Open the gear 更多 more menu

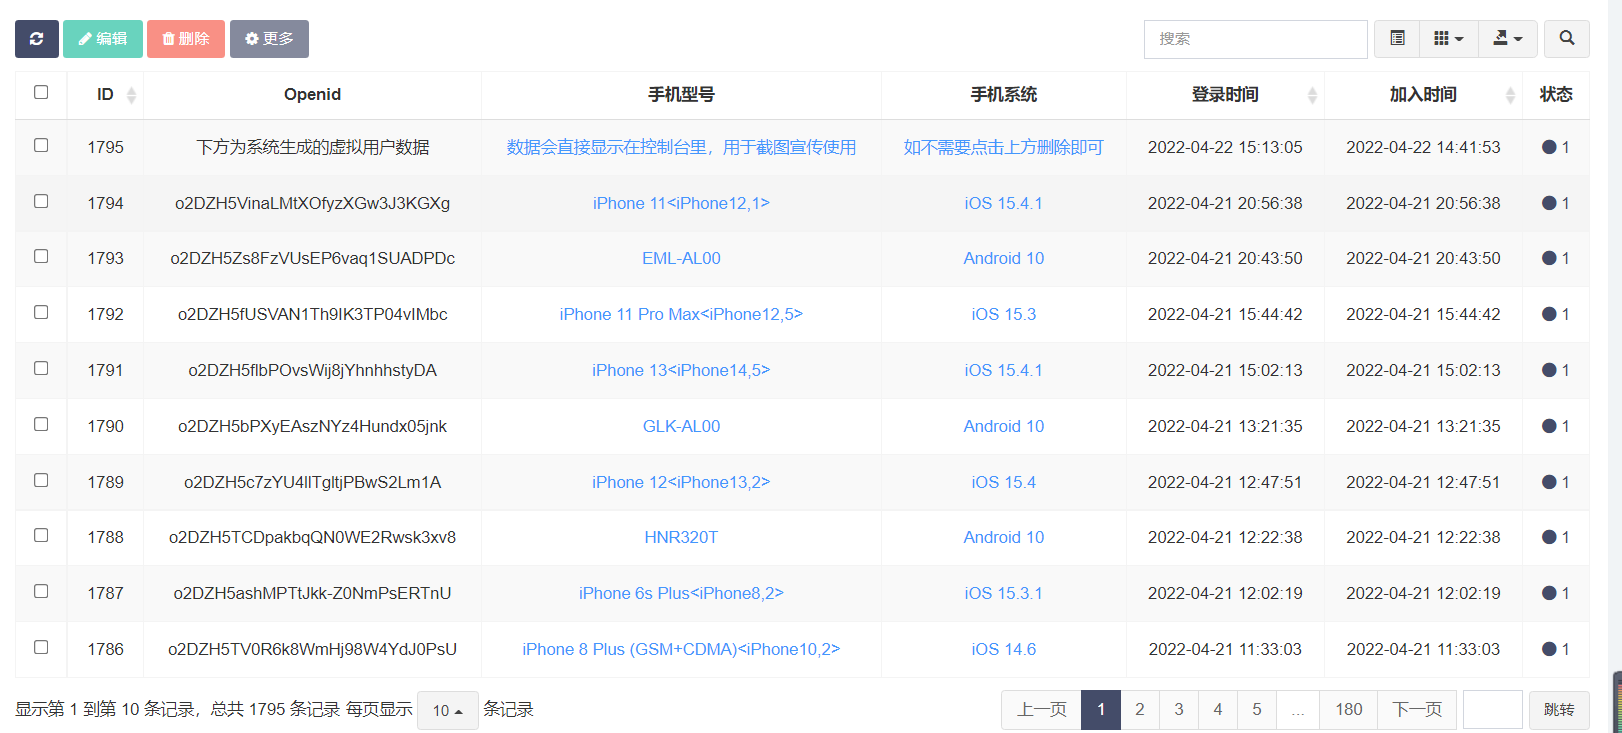pos(269,39)
